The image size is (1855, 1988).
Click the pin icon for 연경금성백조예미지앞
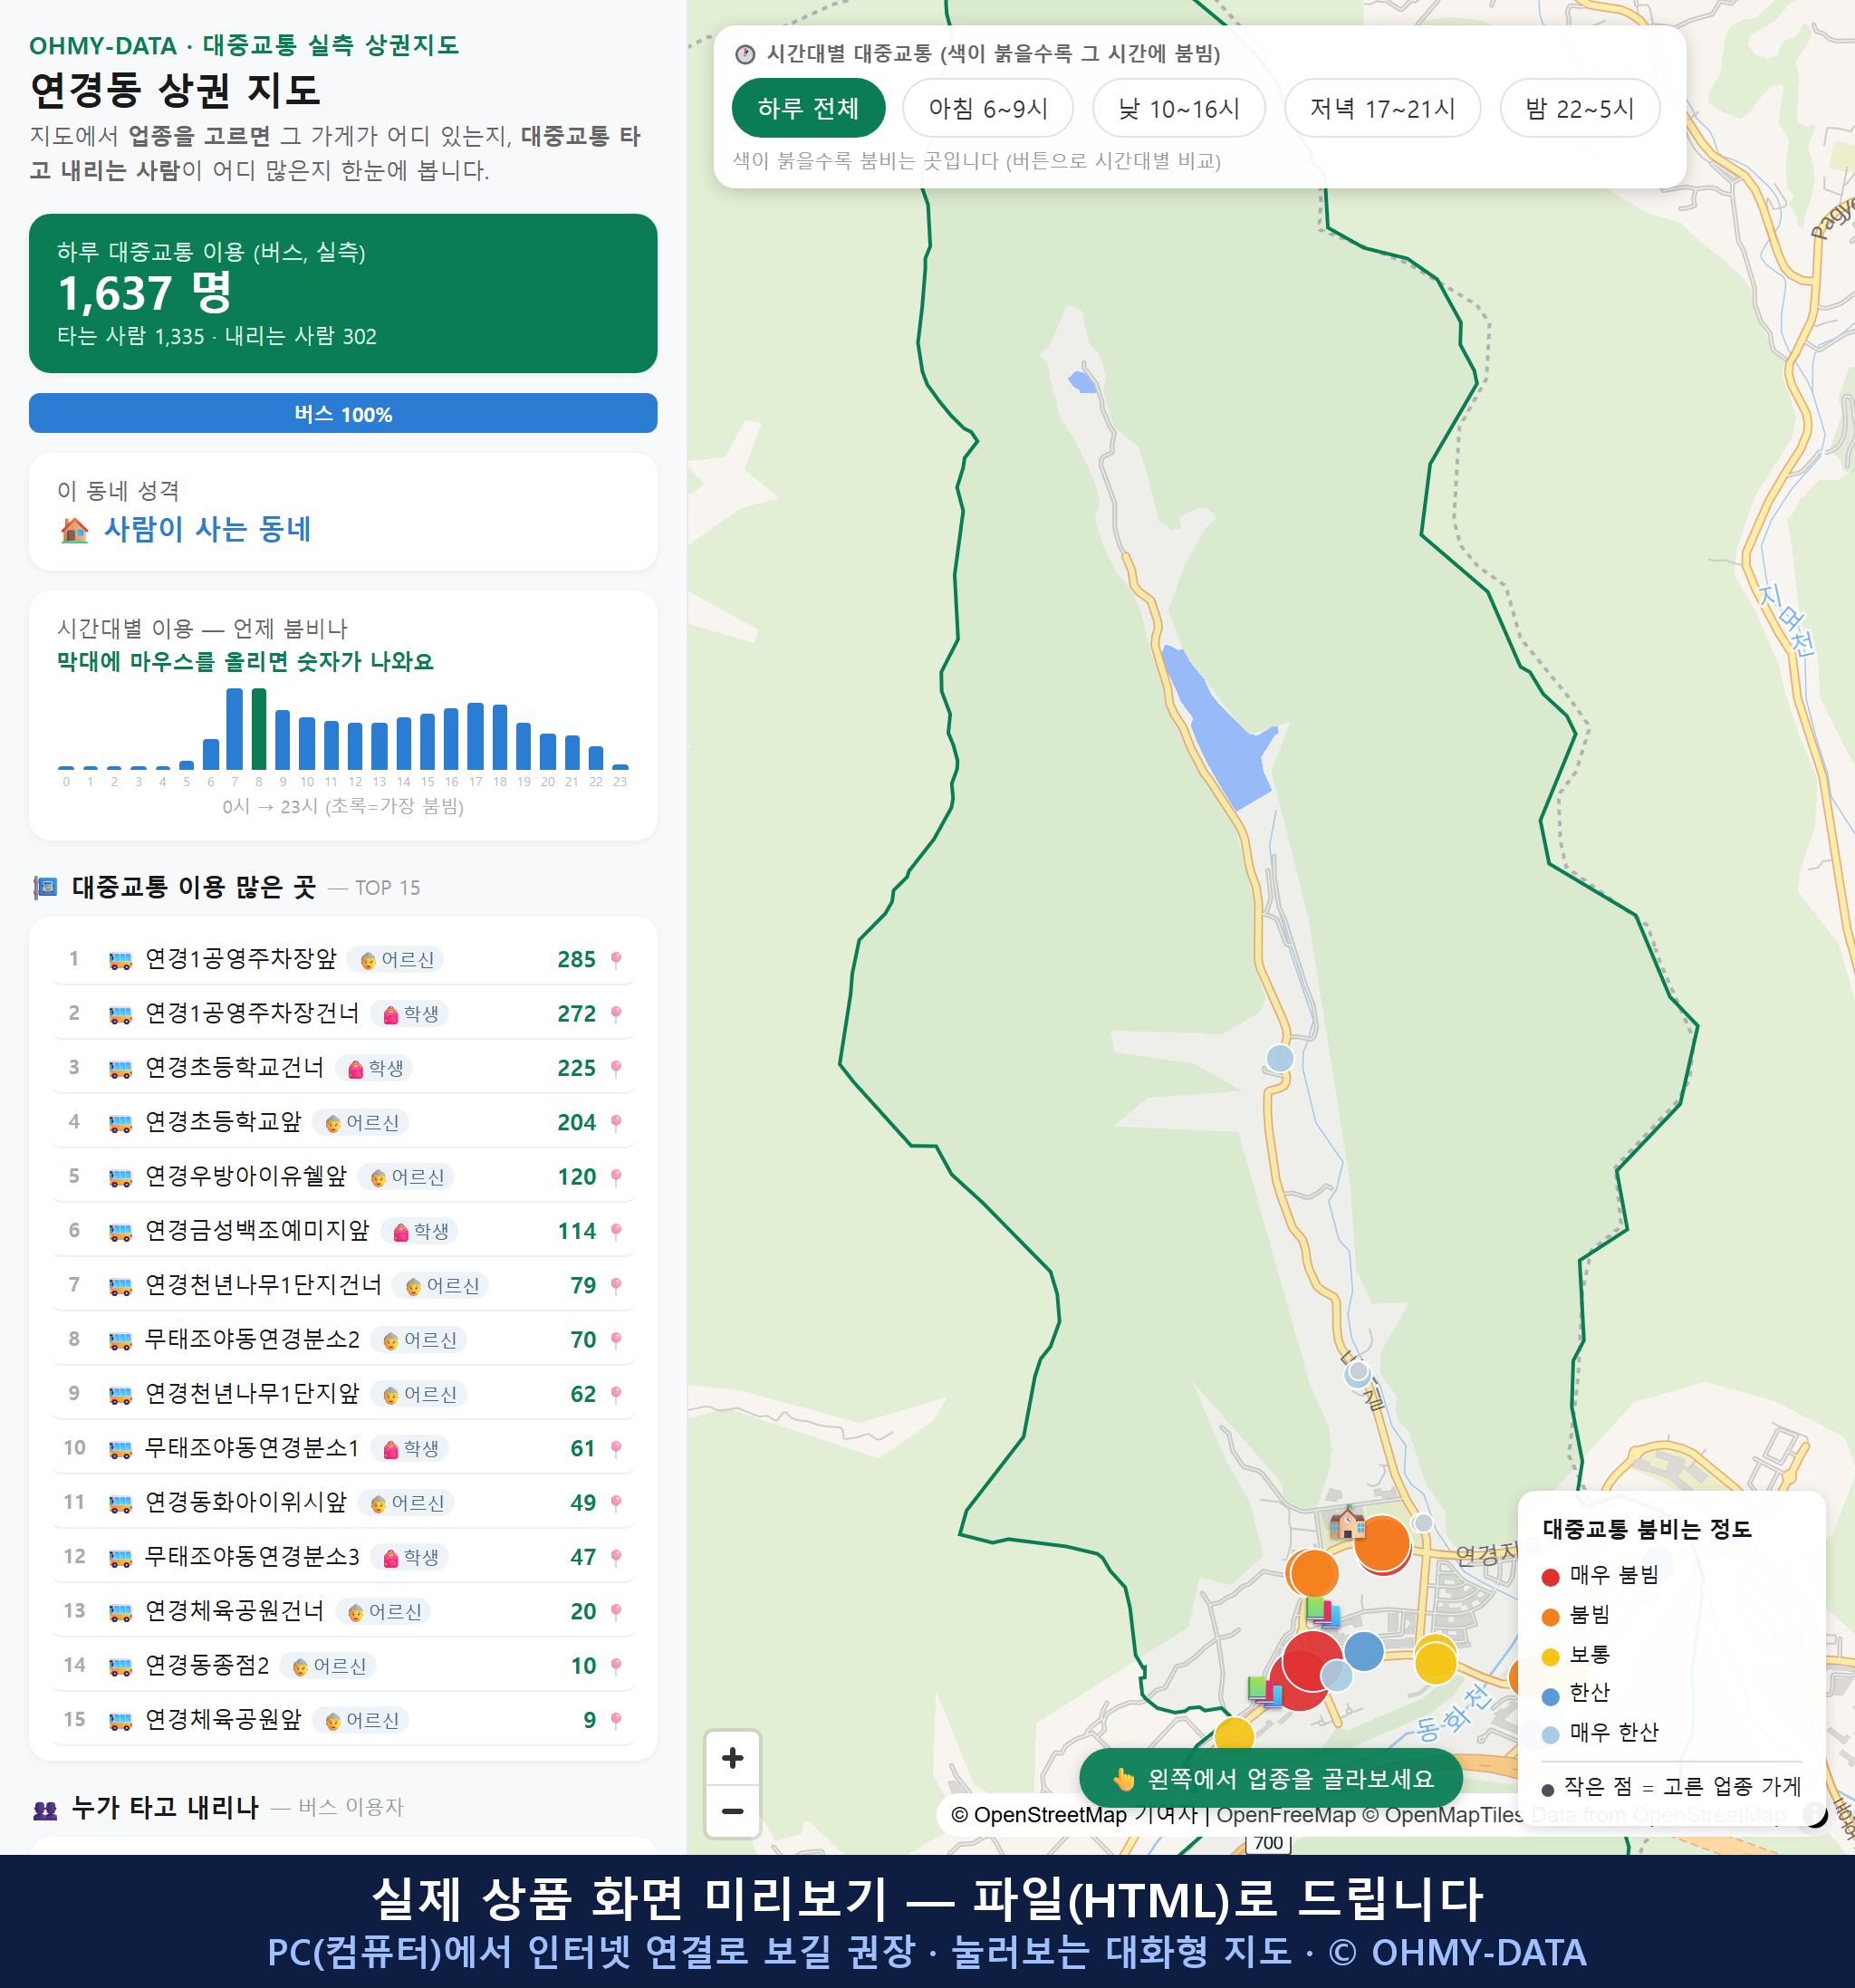click(616, 1231)
